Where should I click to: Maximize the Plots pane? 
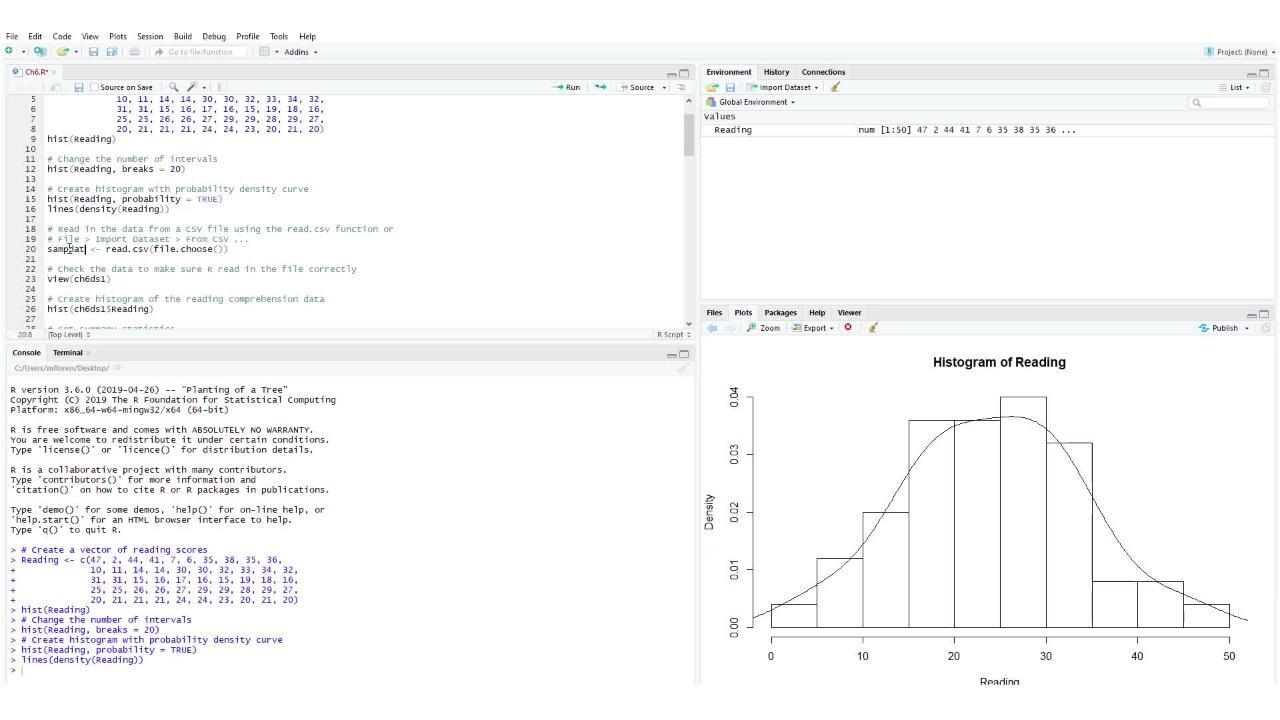click(1265, 314)
